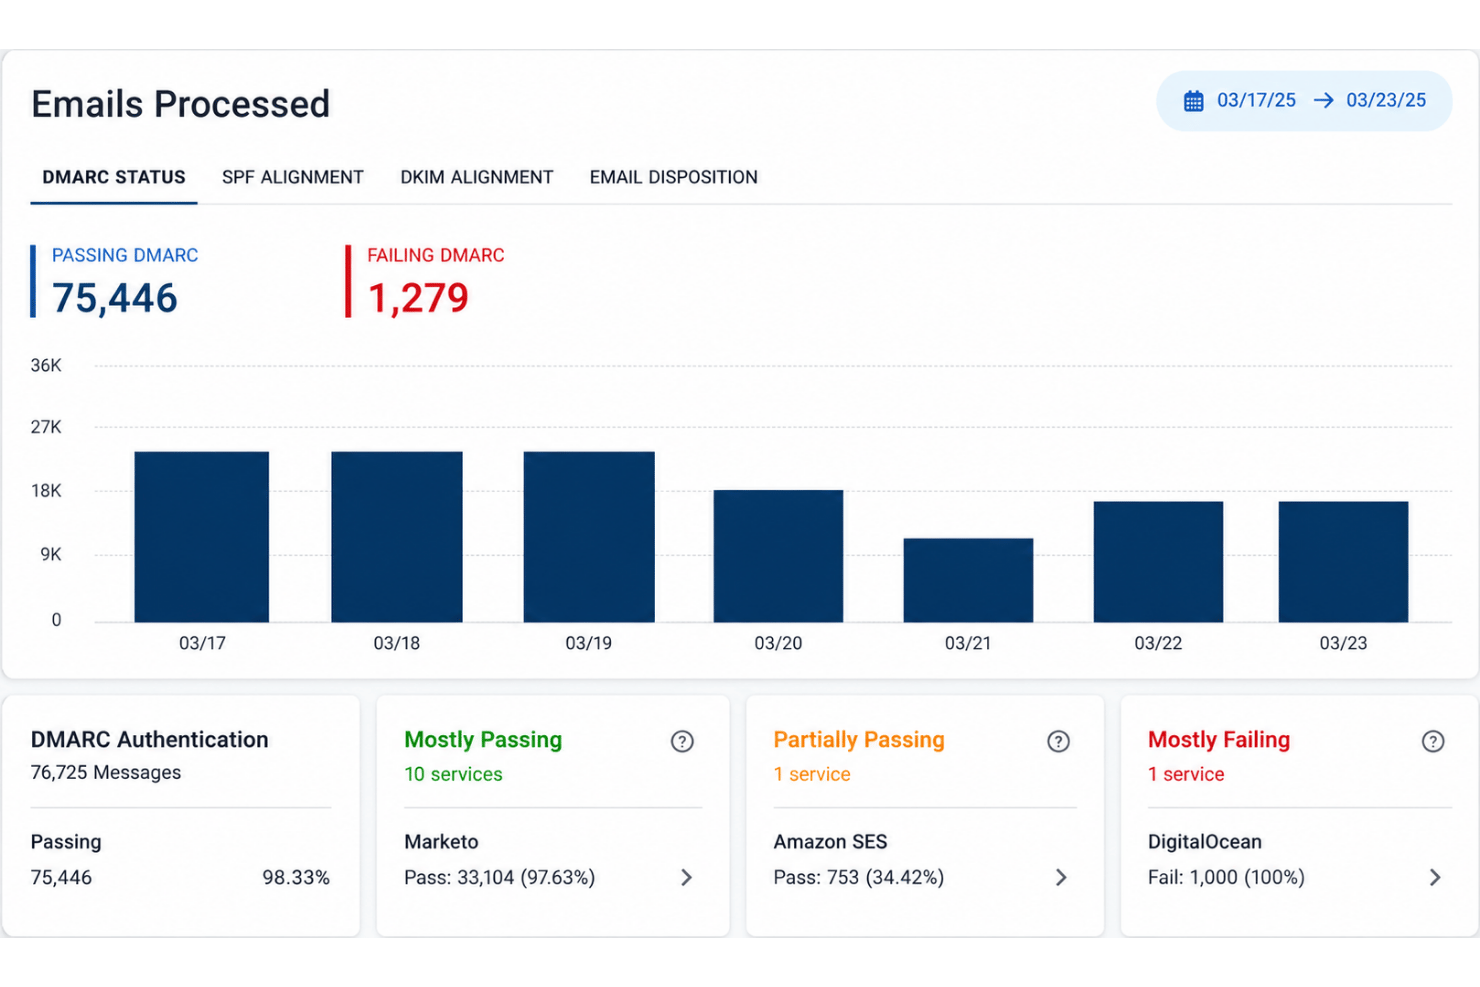Click the start date 03/17/25

pos(1256,101)
